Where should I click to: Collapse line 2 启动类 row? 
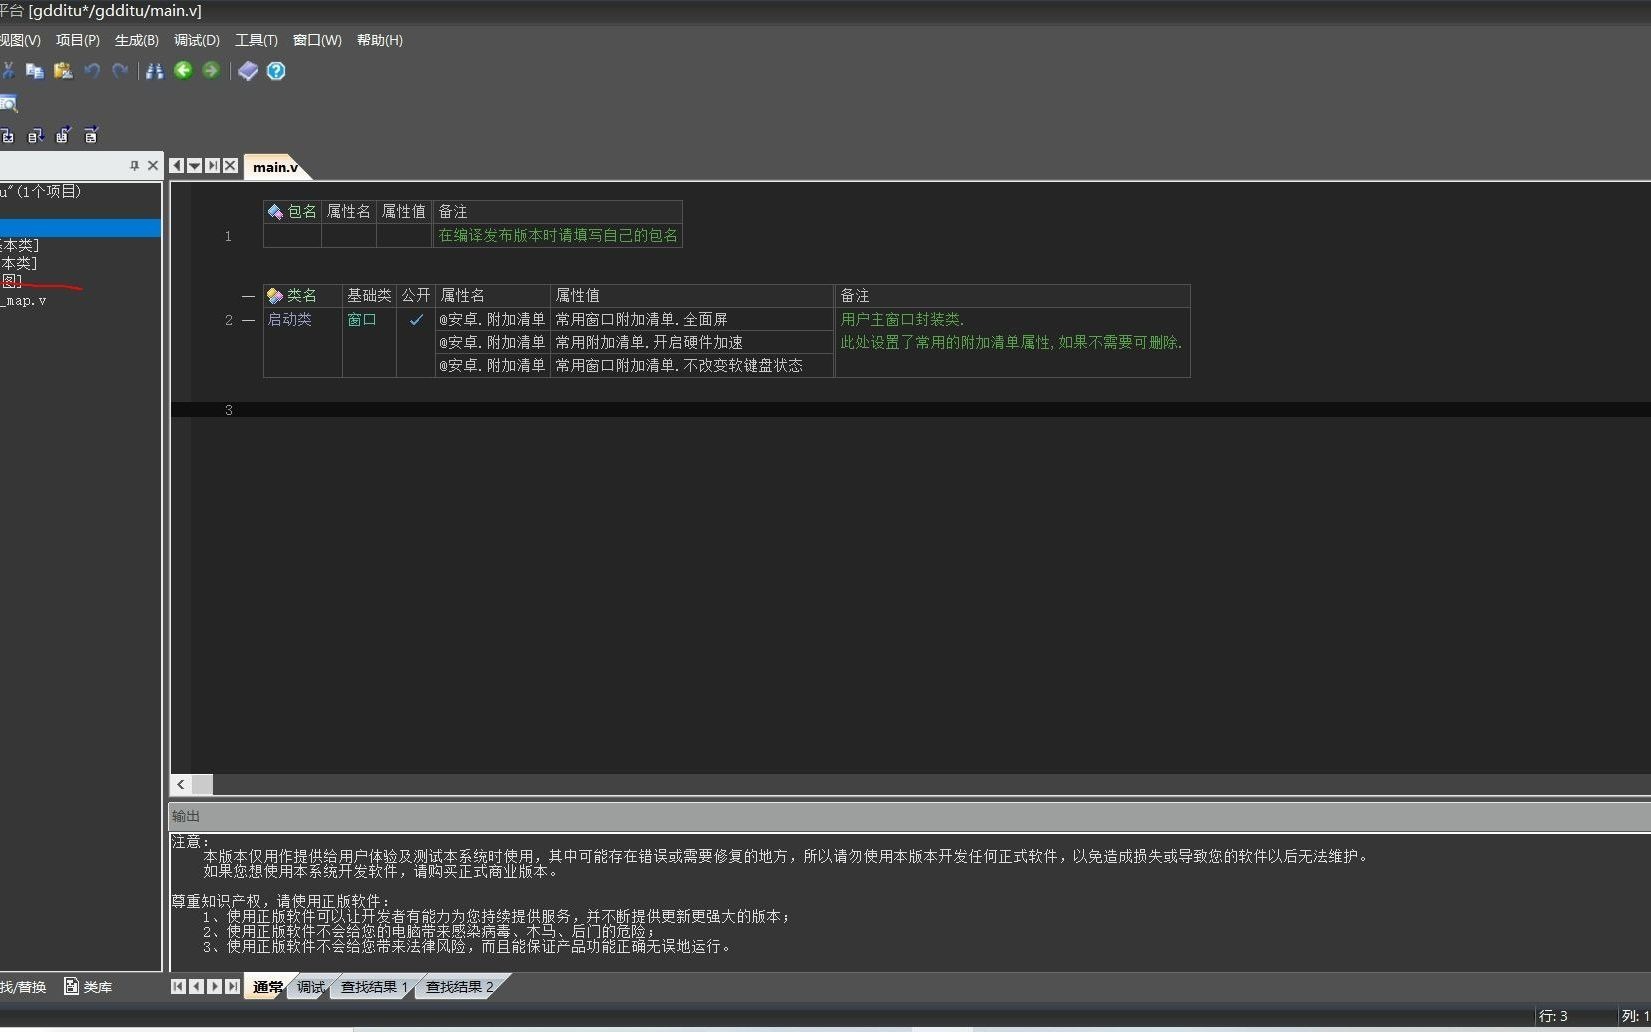(248, 320)
